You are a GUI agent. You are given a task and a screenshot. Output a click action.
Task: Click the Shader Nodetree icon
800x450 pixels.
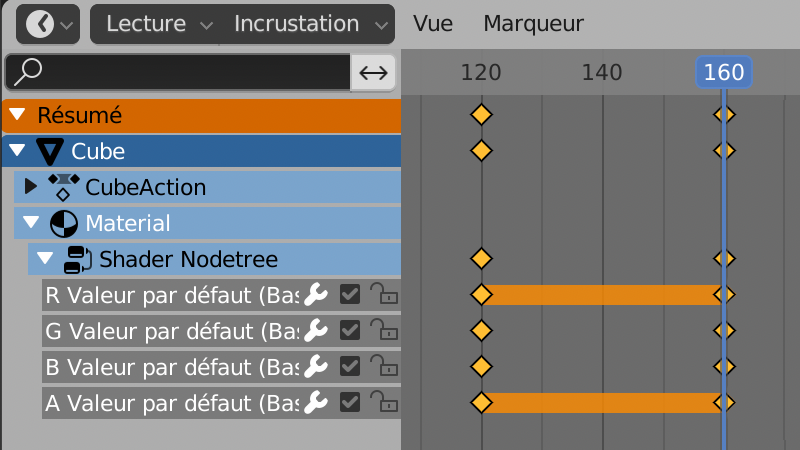pos(77,259)
